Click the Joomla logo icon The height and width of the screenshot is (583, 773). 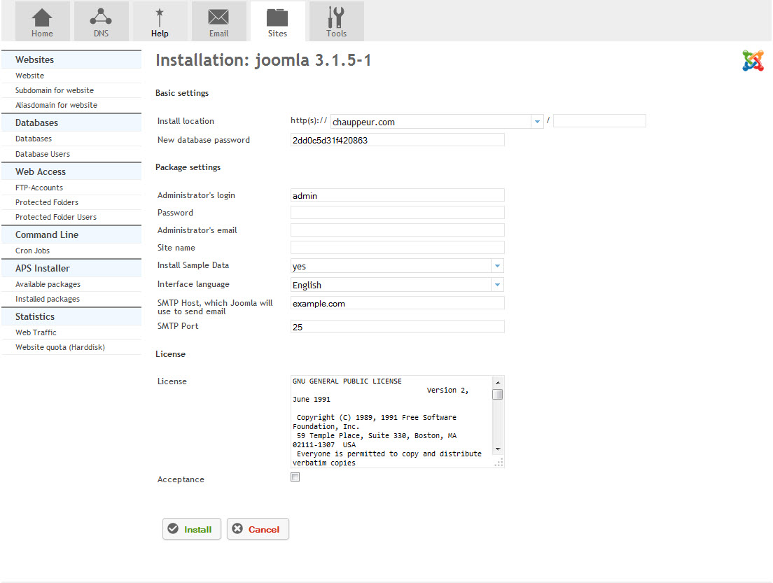[x=753, y=61]
